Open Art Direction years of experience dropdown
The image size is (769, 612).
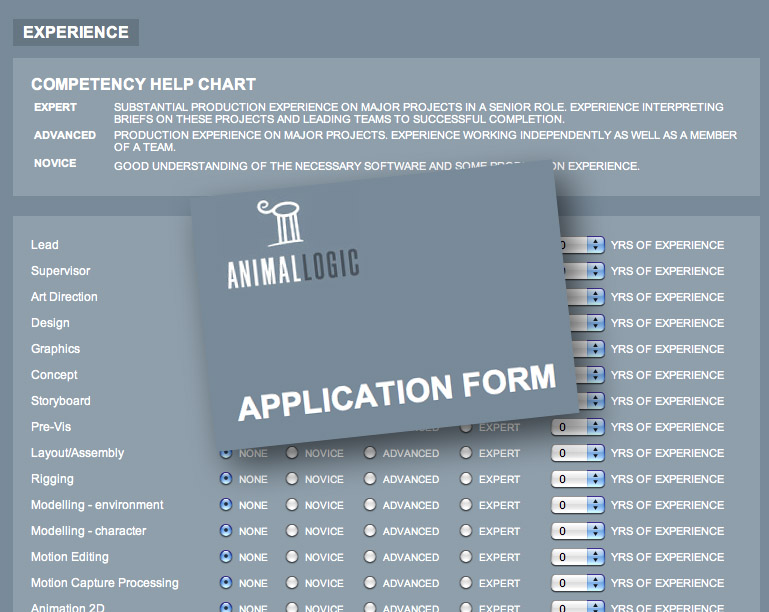pyautogui.click(x=585, y=297)
